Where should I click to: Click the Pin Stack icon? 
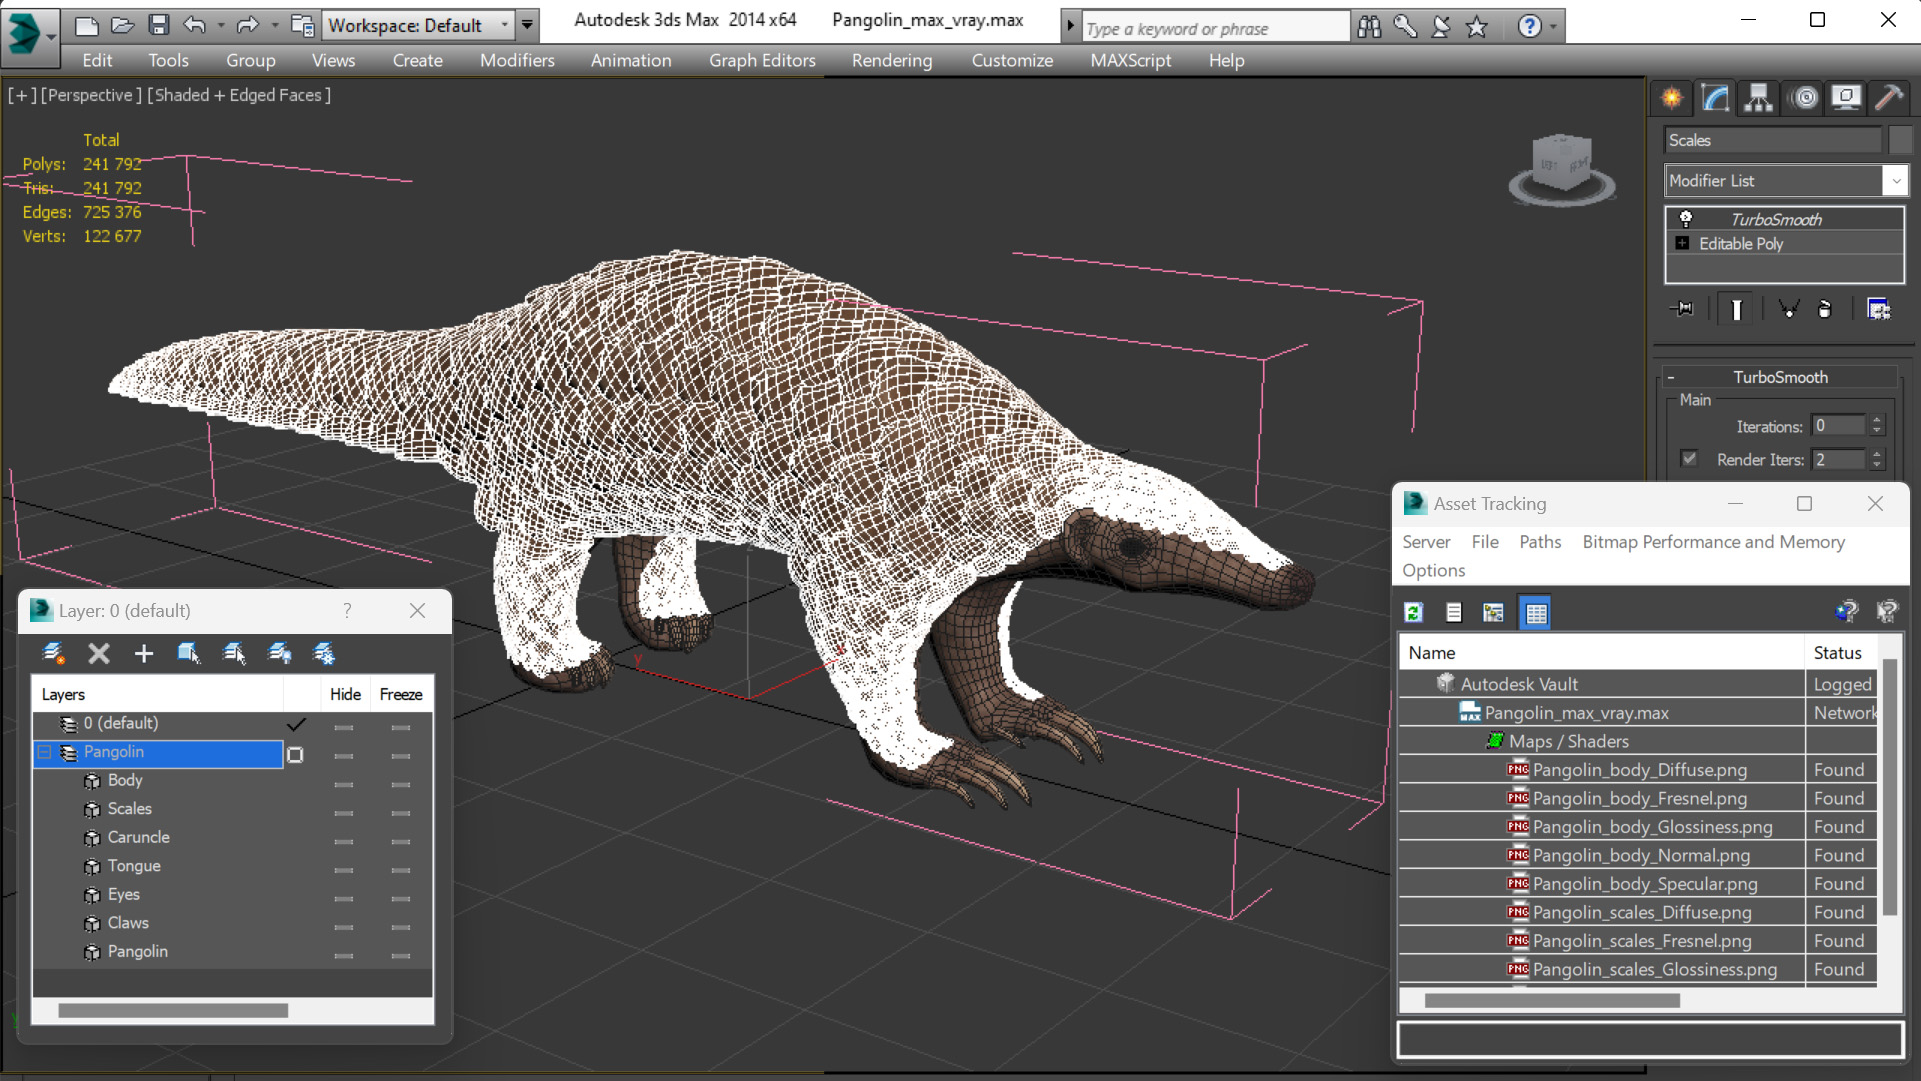pos(1682,309)
